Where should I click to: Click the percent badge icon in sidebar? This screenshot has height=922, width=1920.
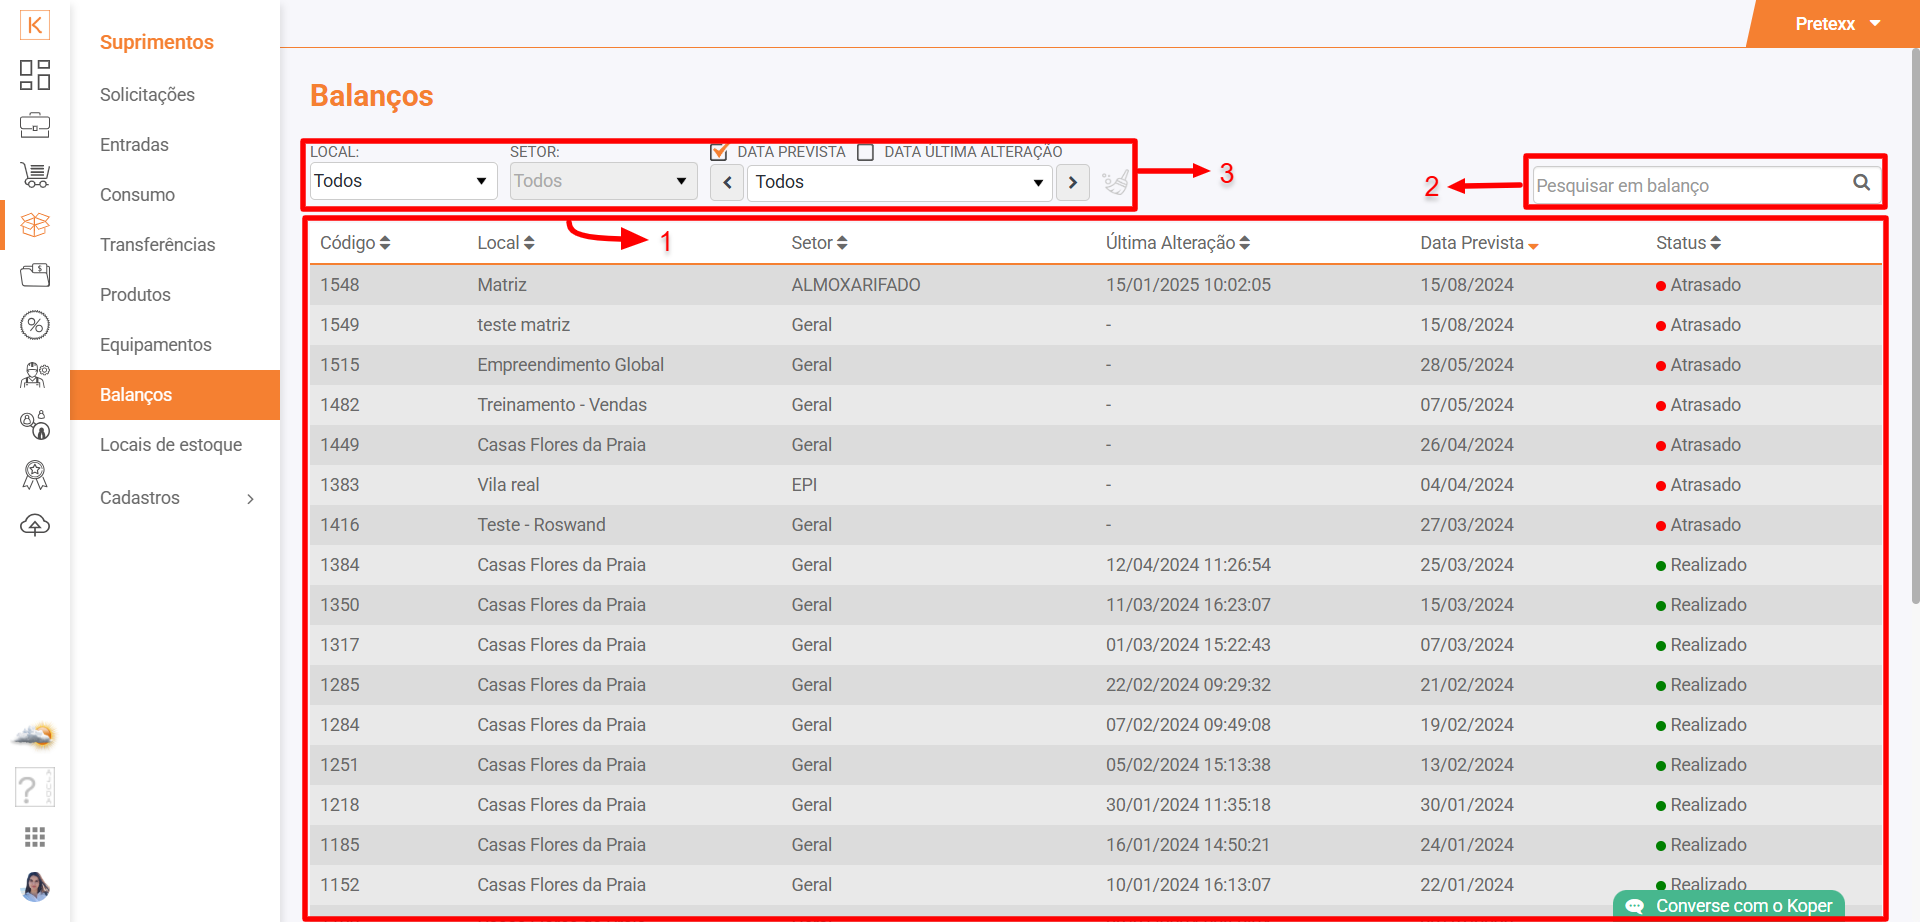click(x=35, y=325)
